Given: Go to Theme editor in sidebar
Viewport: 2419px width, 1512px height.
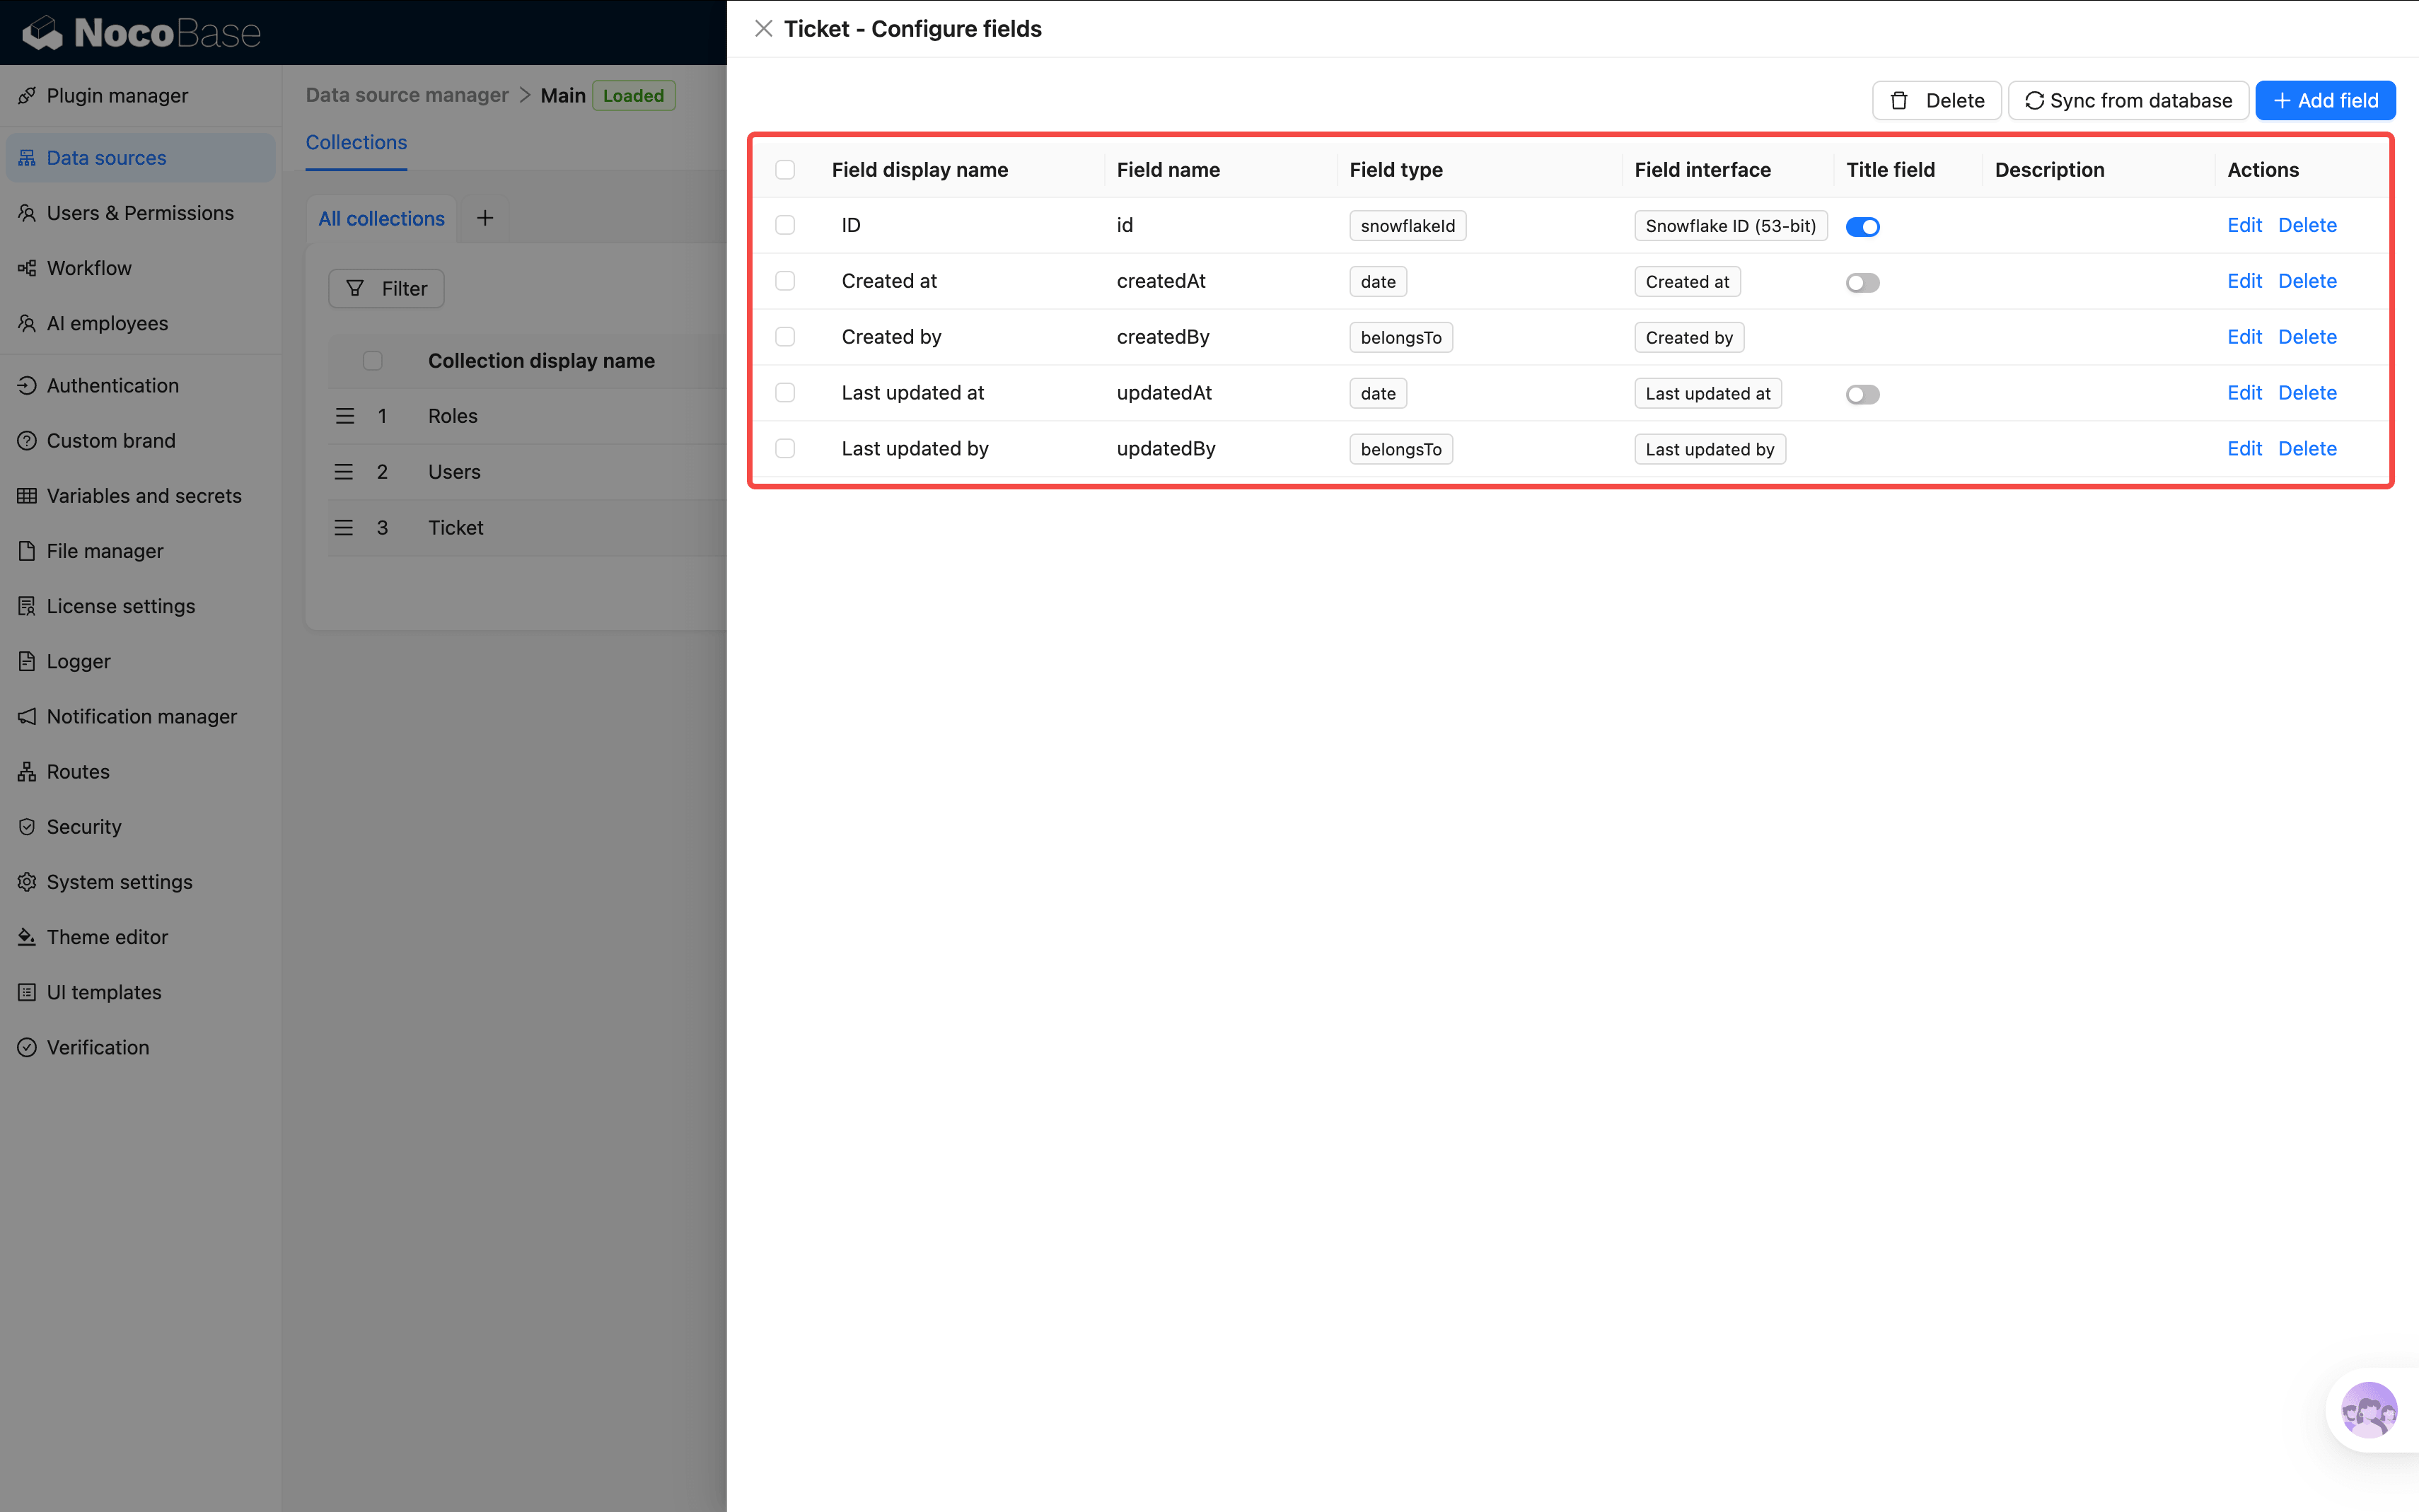Looking at the screenshot, I should [107, 937].
